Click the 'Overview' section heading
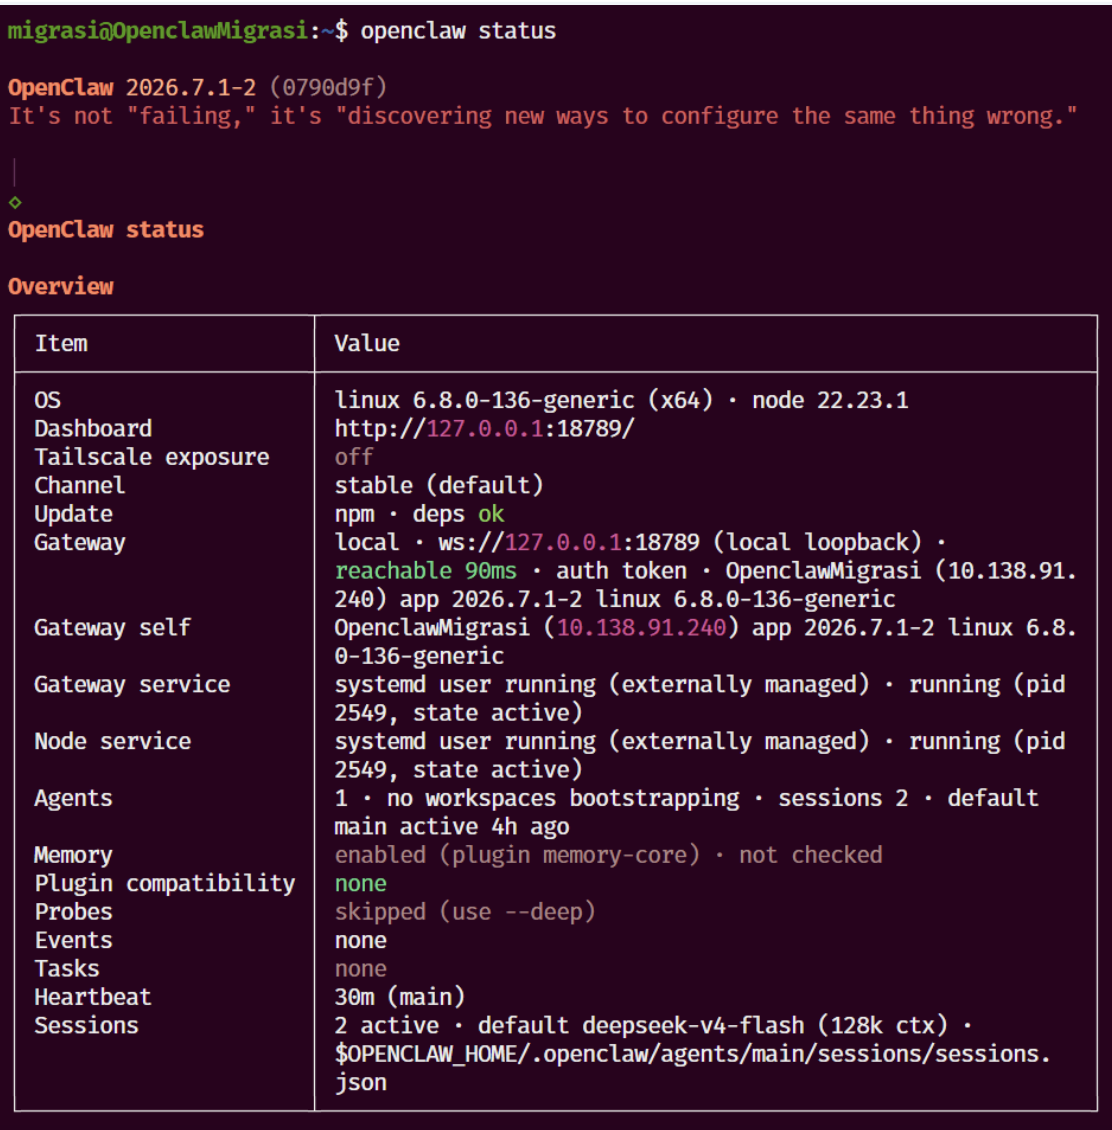 click(x=61, y=287)
